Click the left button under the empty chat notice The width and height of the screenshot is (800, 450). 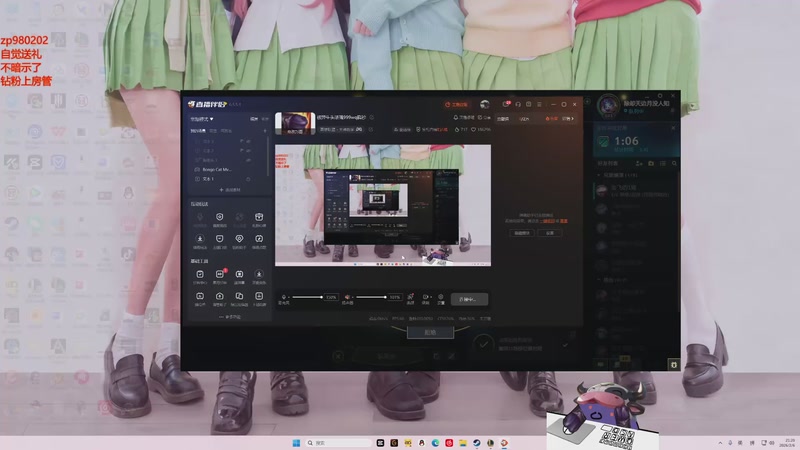pos(521,233)
